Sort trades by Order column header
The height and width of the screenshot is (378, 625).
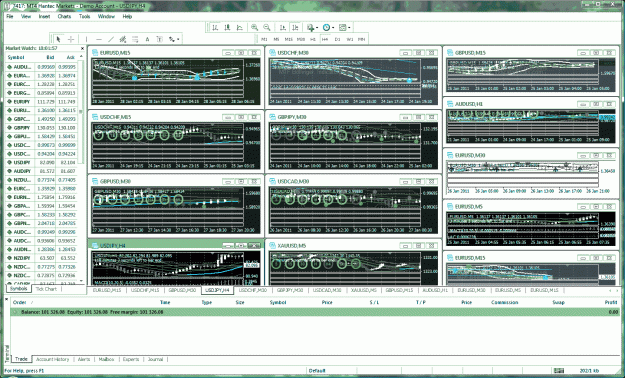(x=20, y=302)
